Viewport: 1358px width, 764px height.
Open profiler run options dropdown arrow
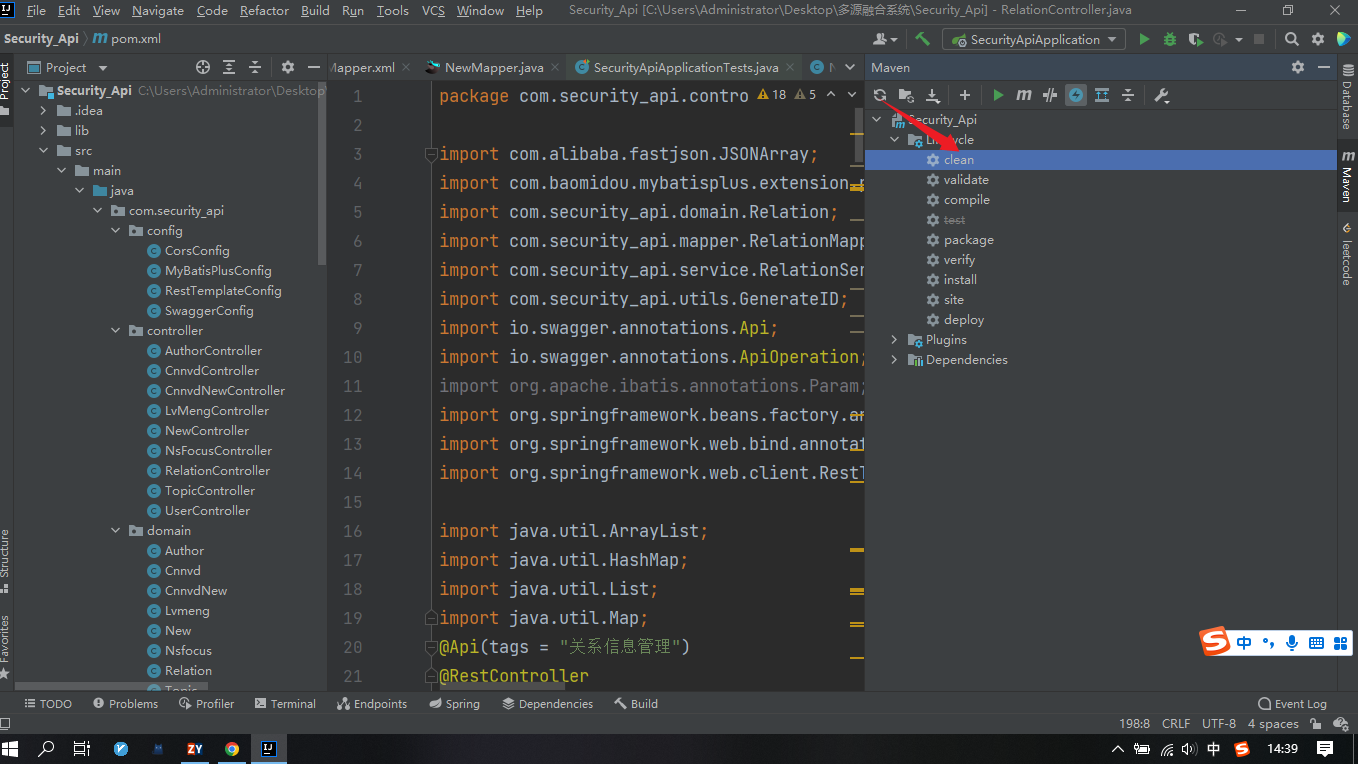pos(1238,39)
